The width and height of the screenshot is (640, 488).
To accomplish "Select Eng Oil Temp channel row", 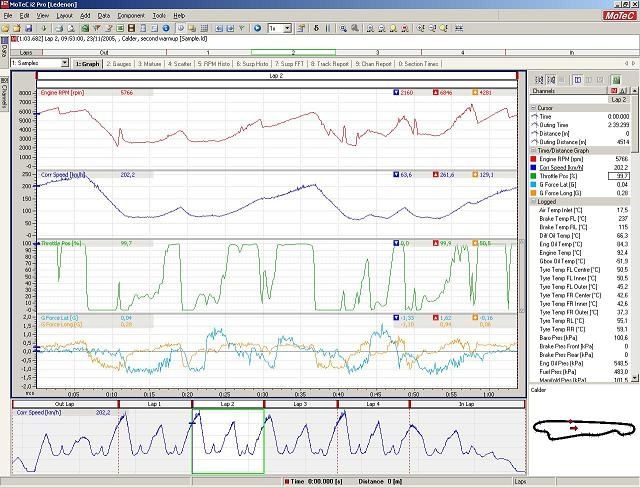I will pyautogui.click(x=580, y=244).
